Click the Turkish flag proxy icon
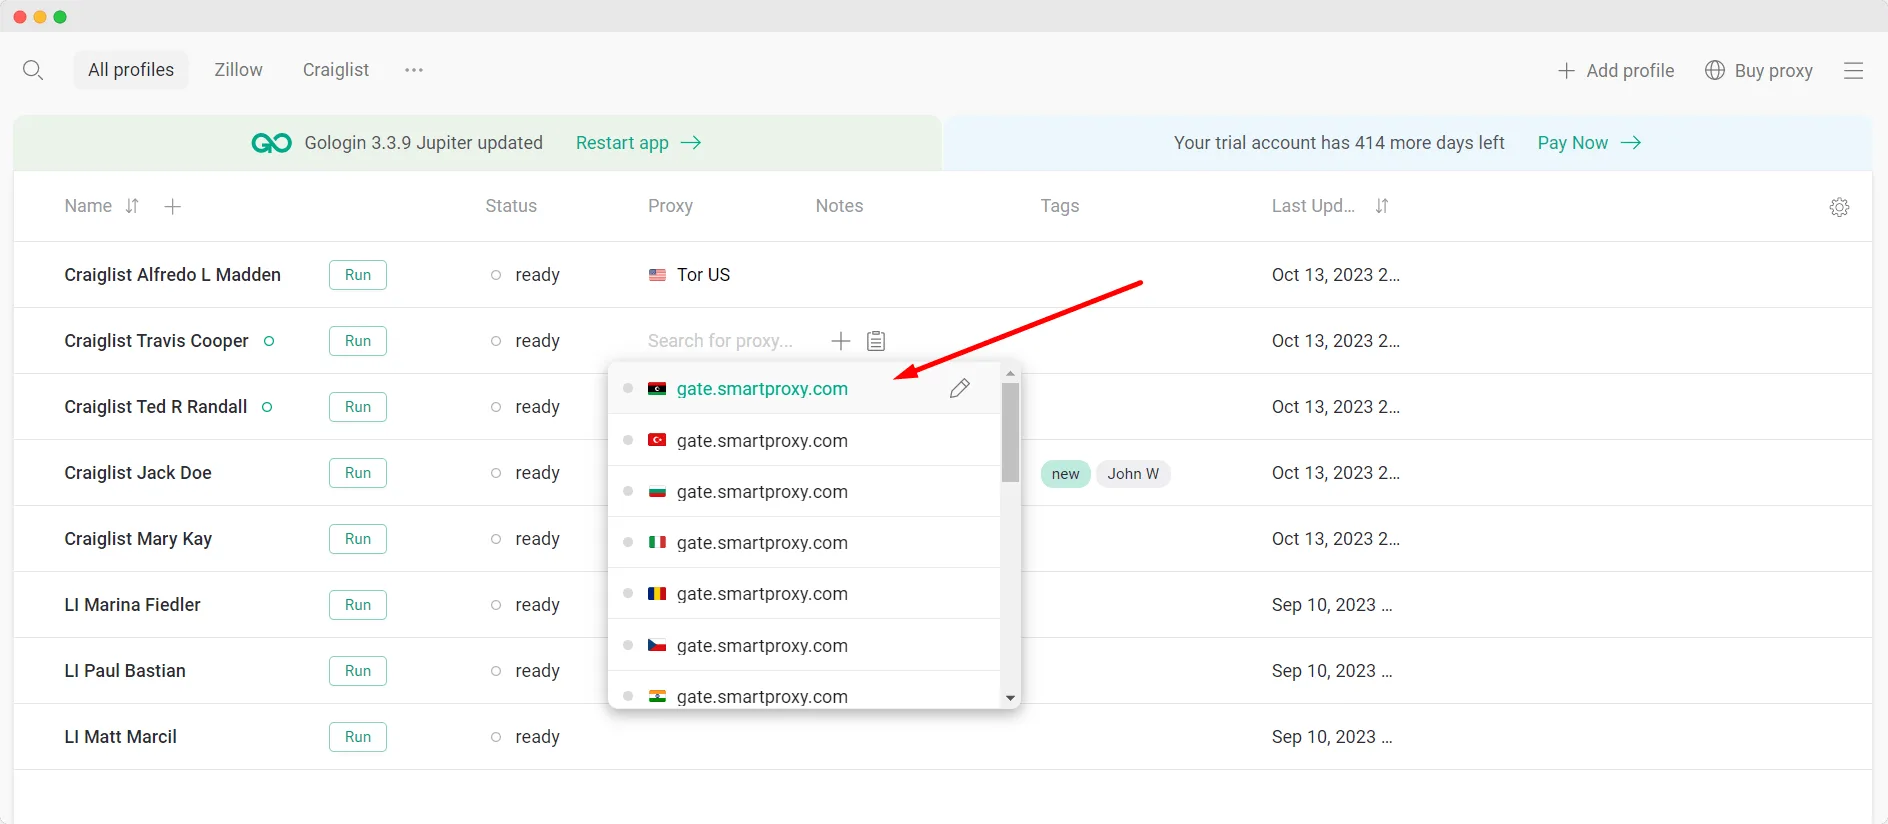Image resolution: width=1888 pixels, height=824 pixels. point(657,440)
